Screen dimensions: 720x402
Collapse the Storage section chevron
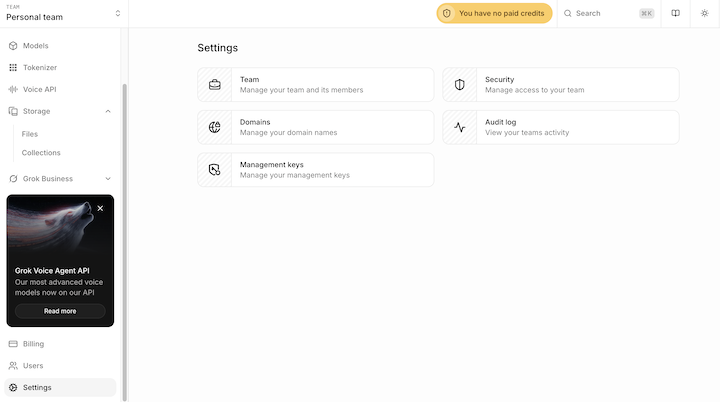pyautogui.click(x=108, y=111)
